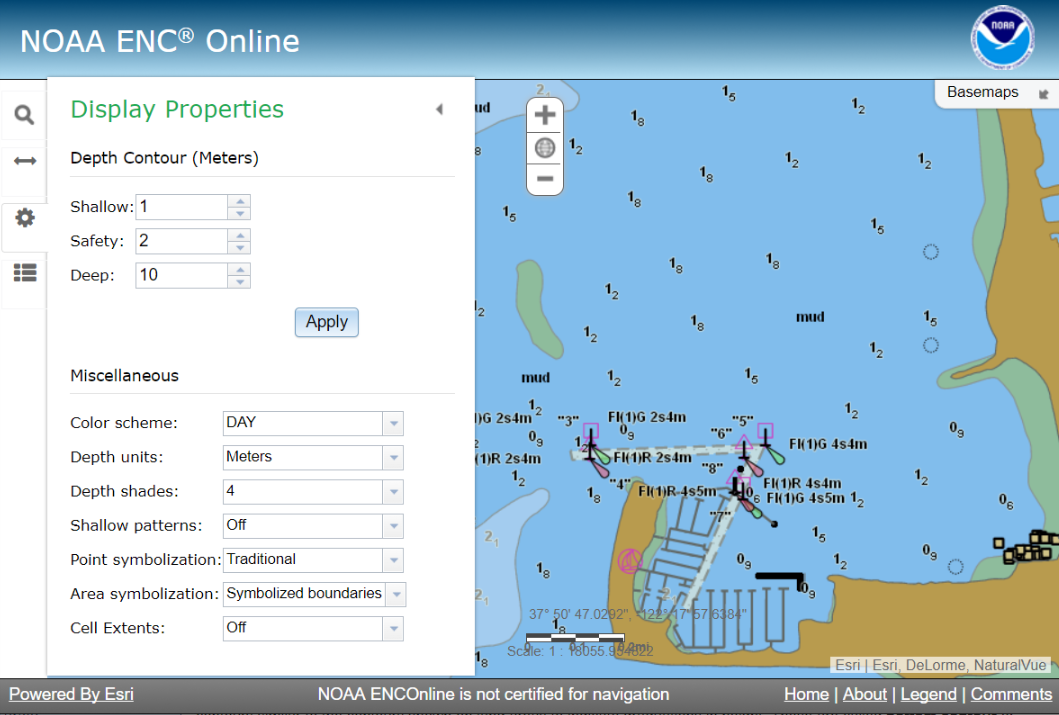Open the display settings gear tab
This screenshot has width=1059, height=715.
(25, 217)
